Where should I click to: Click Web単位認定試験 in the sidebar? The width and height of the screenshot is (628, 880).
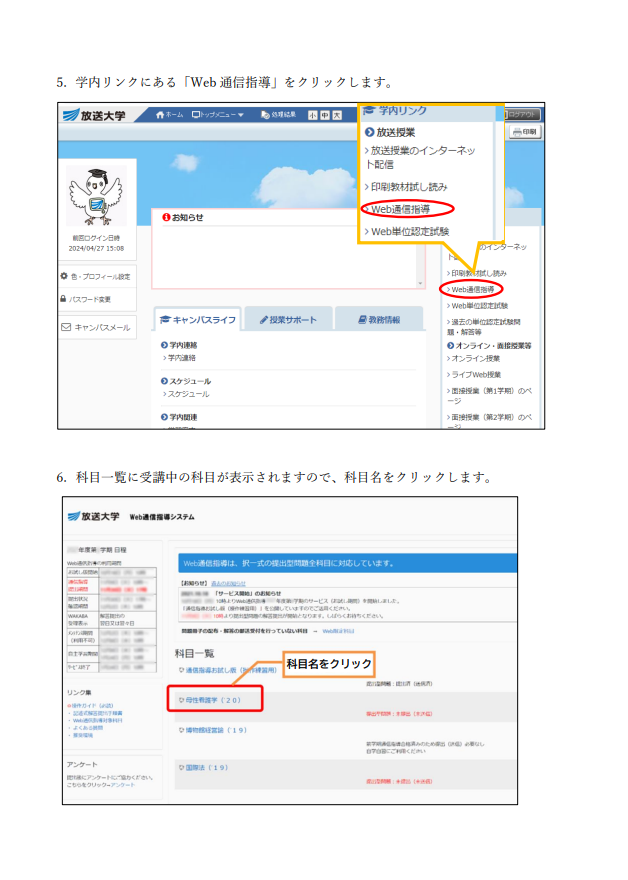pyautogui.click(x=478, y=306)
